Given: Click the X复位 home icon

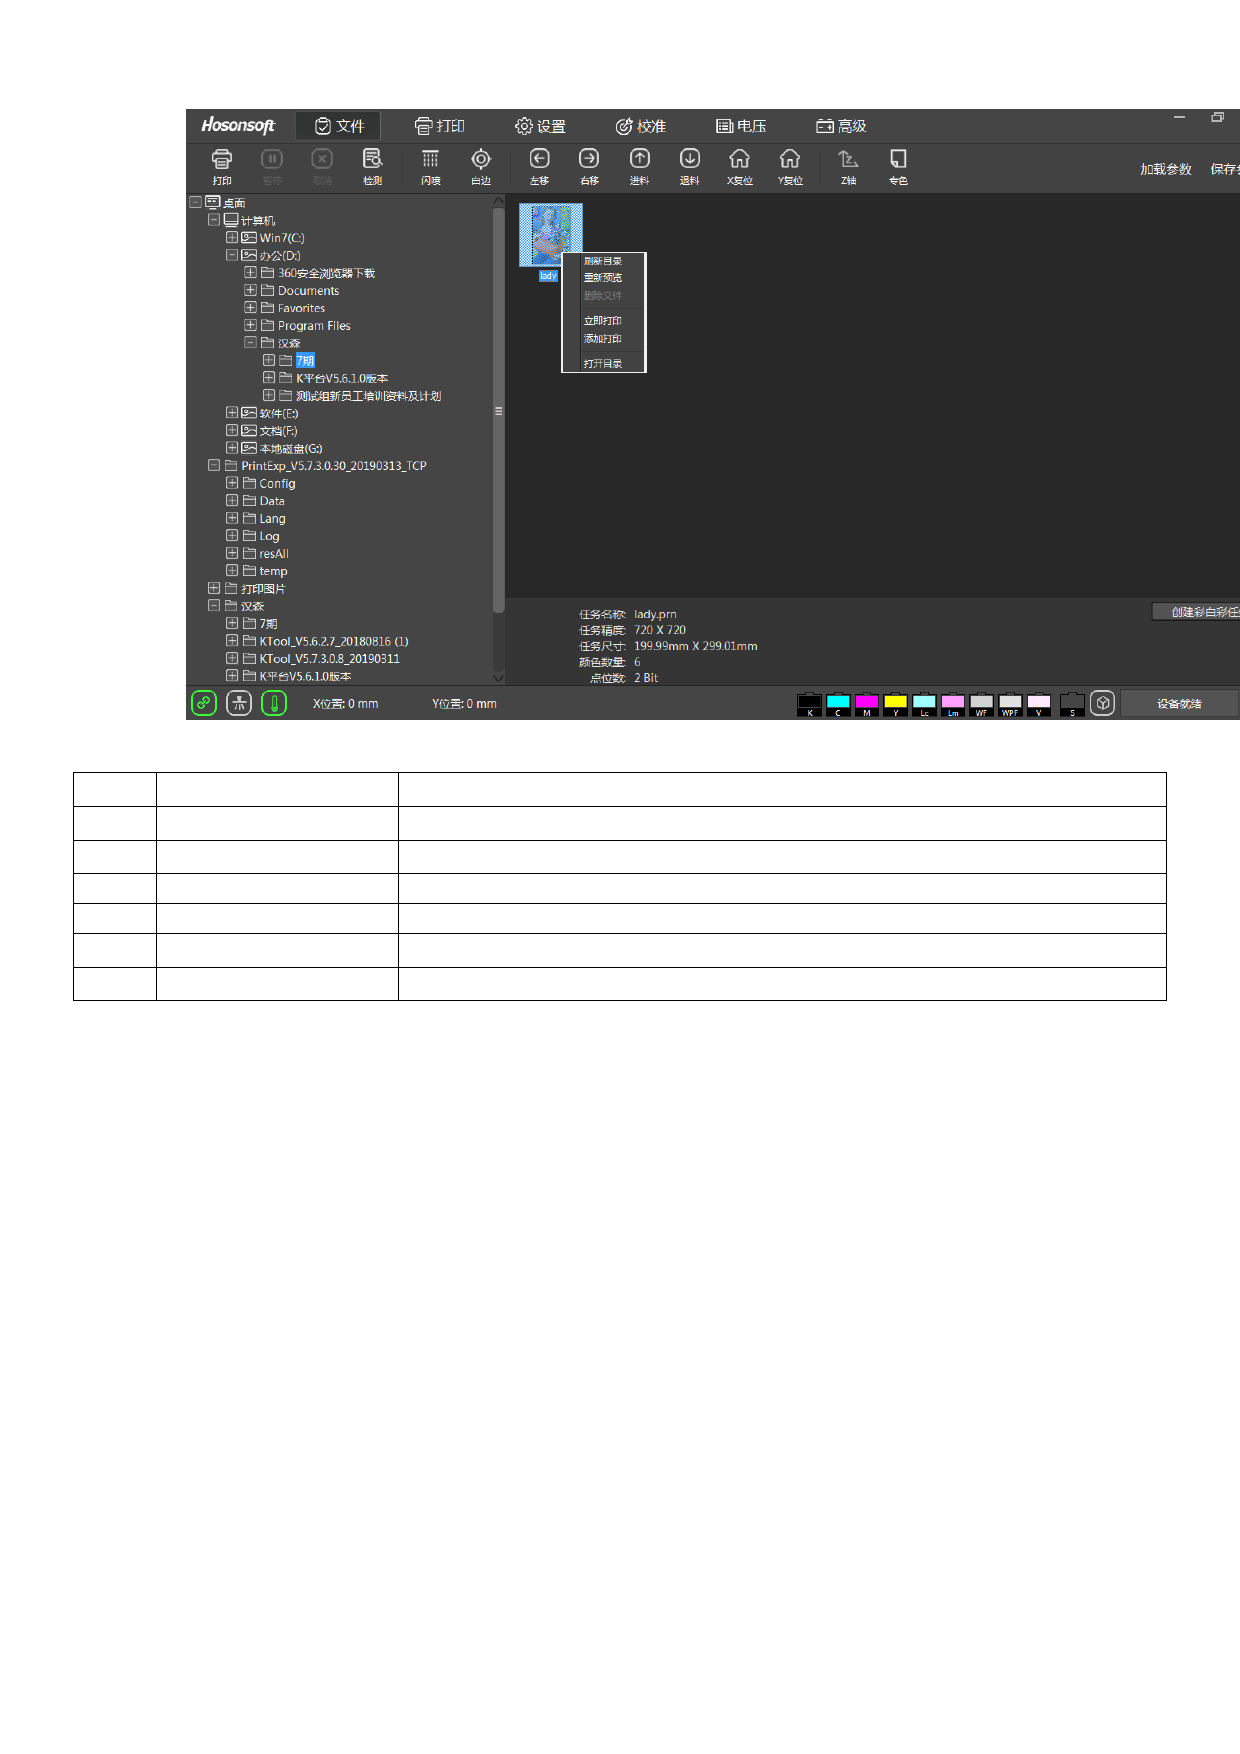Looking at the screenshot, I should click(739, 164).
